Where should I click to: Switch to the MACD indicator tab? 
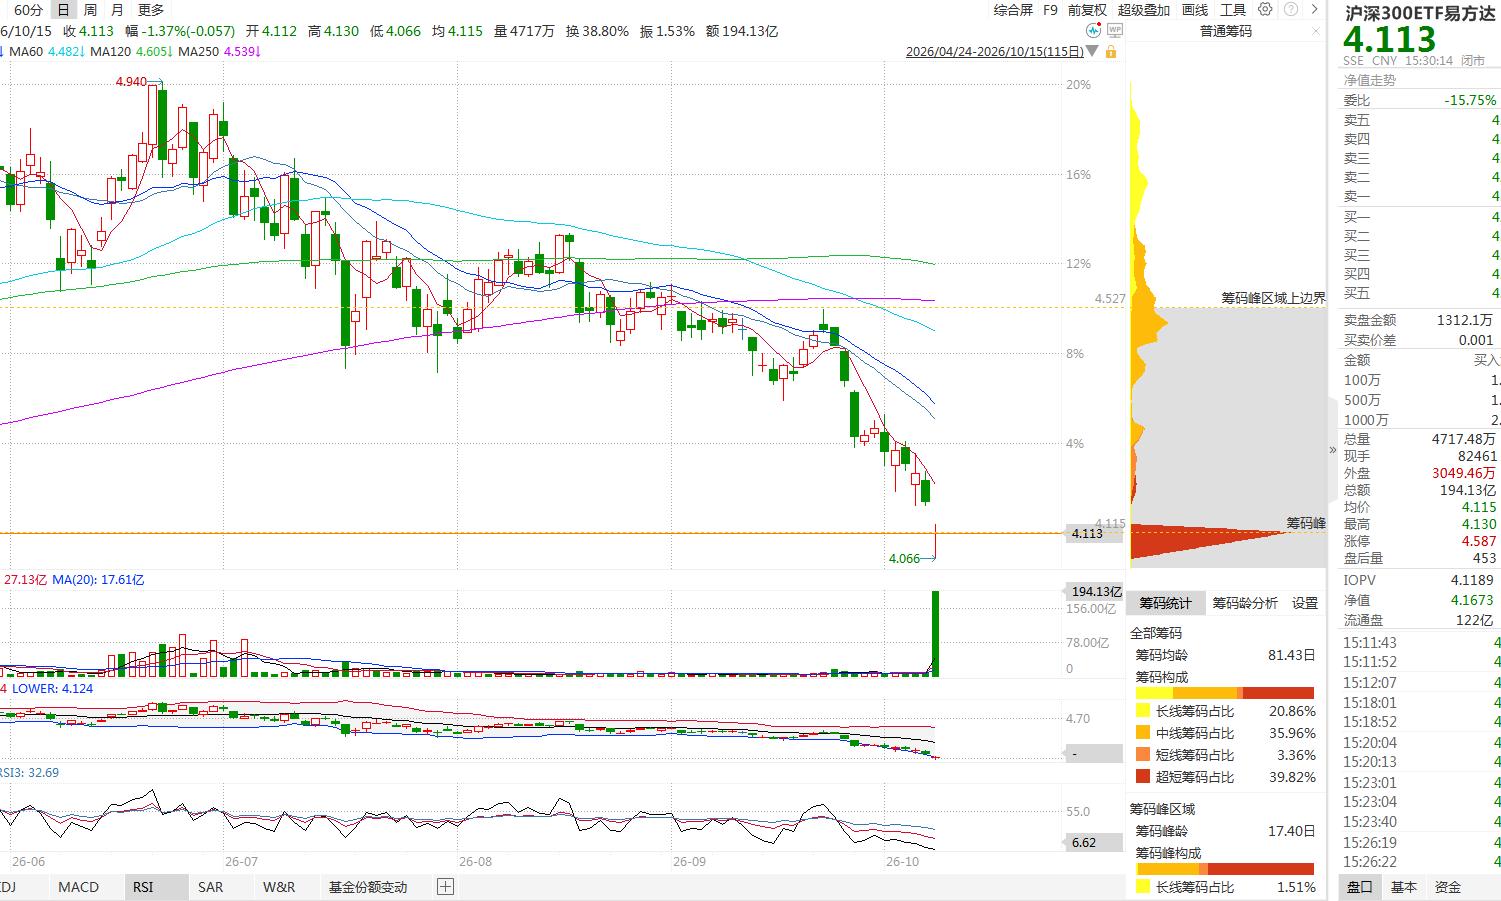(x=78, y=887)
